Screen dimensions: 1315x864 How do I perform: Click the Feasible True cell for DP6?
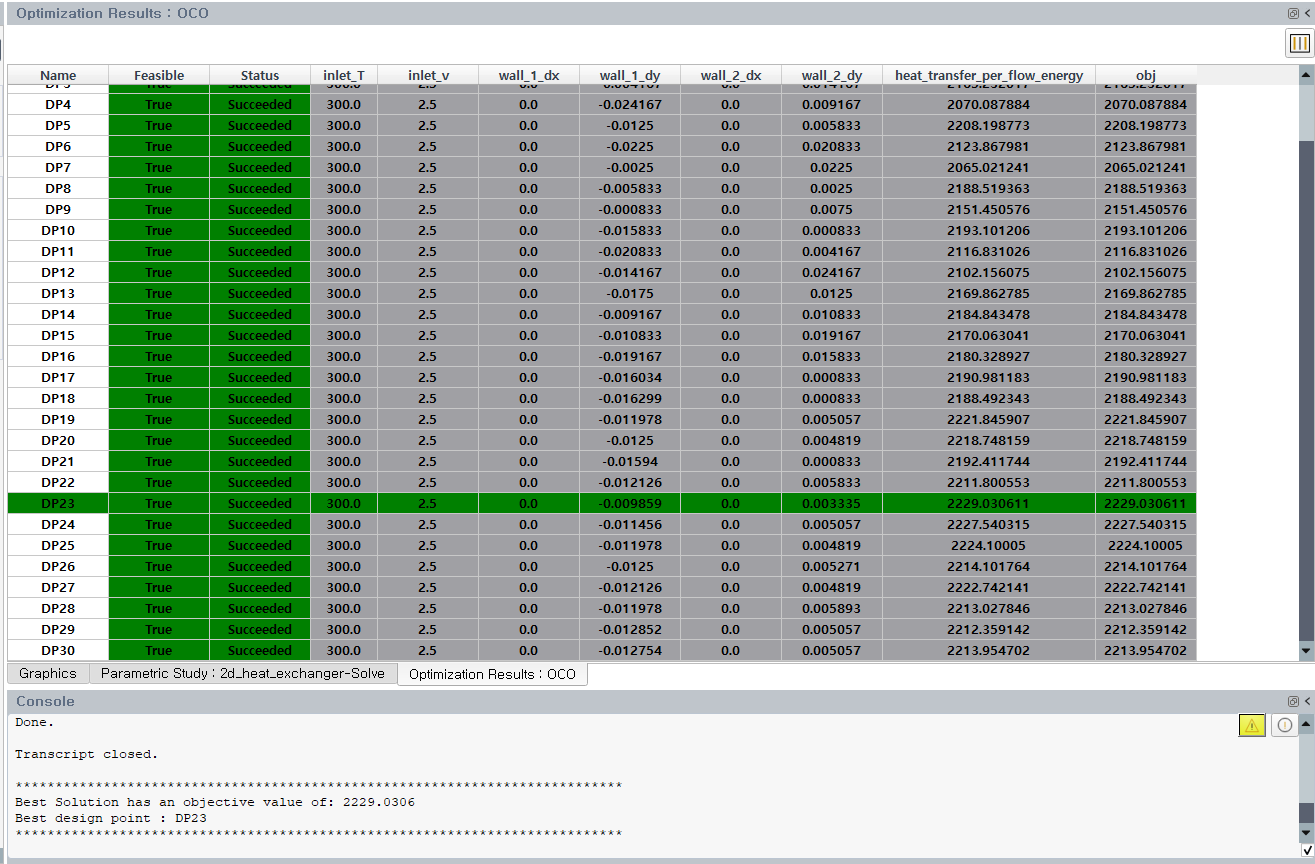[159, 146]
